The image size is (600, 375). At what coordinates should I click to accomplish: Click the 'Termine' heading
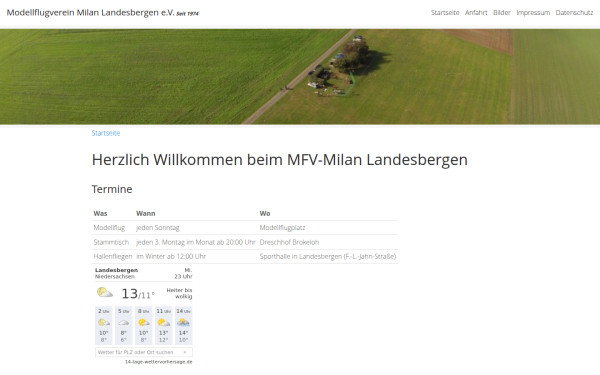tap(112, 189)
